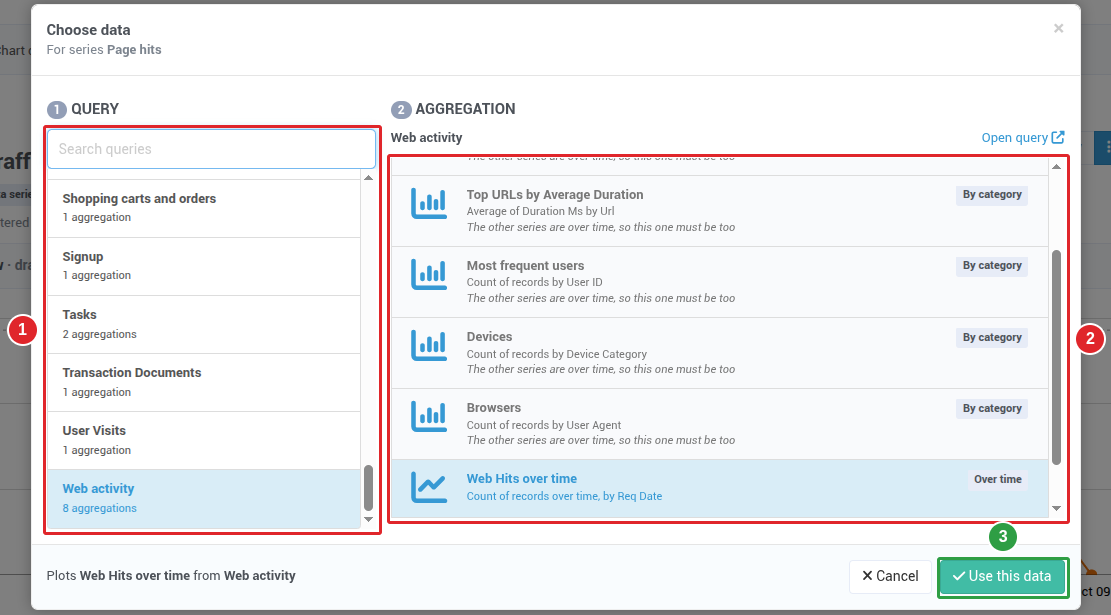Choose the Most frequent users aggregation
The height and width of the screenshot is (615, 1111).
point(720,282)
